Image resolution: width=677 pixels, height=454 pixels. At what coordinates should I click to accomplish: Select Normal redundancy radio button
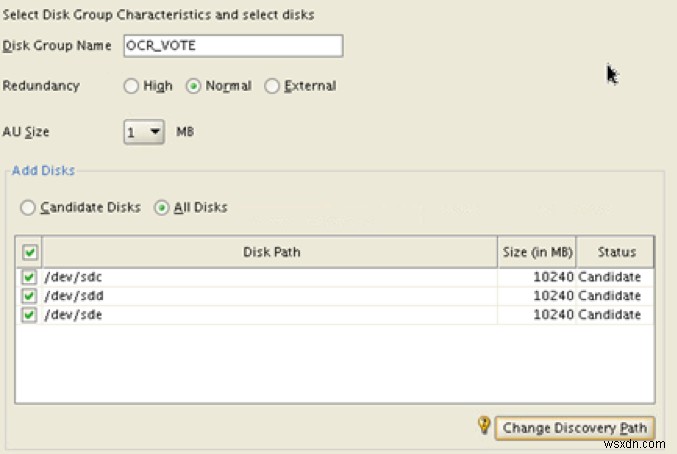(x=195, y=86)
